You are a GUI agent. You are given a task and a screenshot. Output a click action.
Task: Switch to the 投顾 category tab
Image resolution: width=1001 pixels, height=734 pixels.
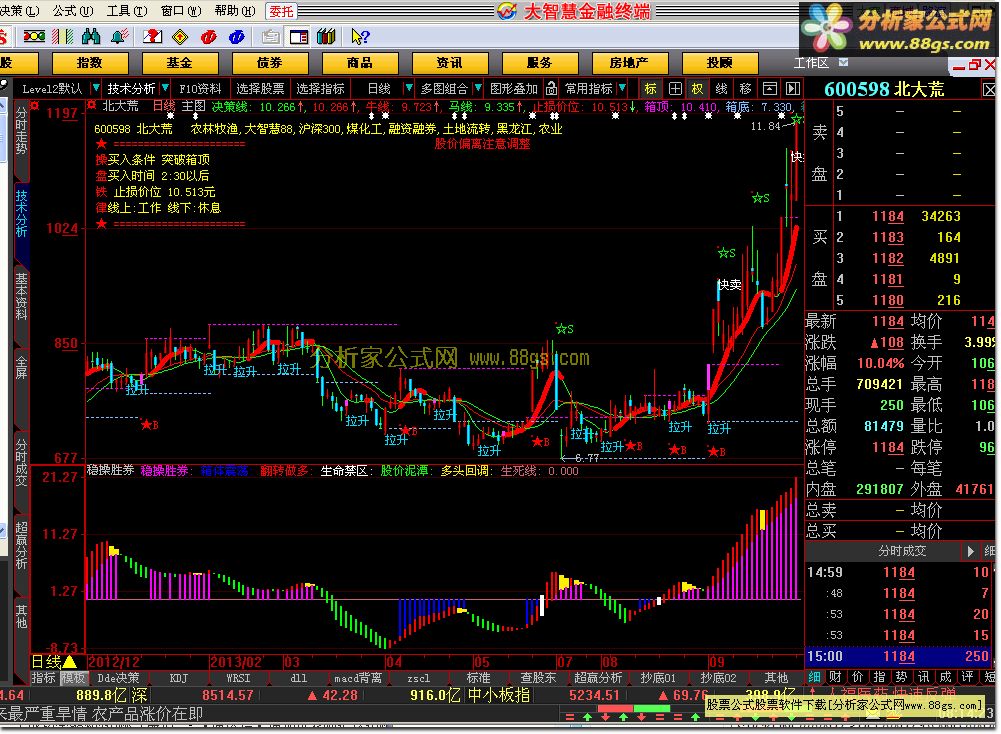pos(720,63)
